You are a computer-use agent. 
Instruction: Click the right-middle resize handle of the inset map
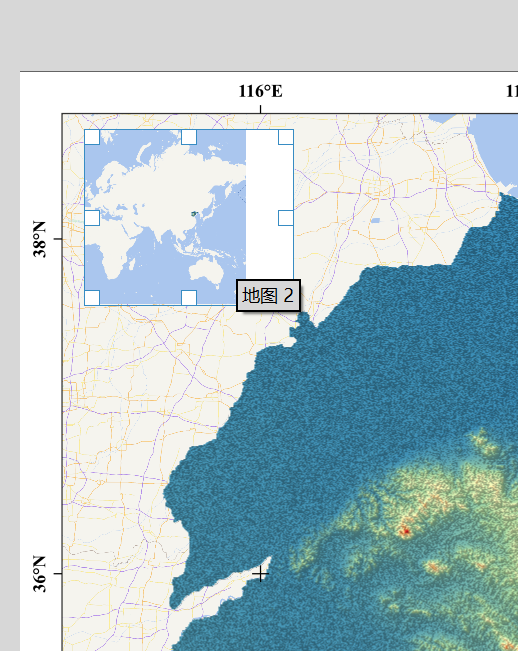tap(286, 218)
